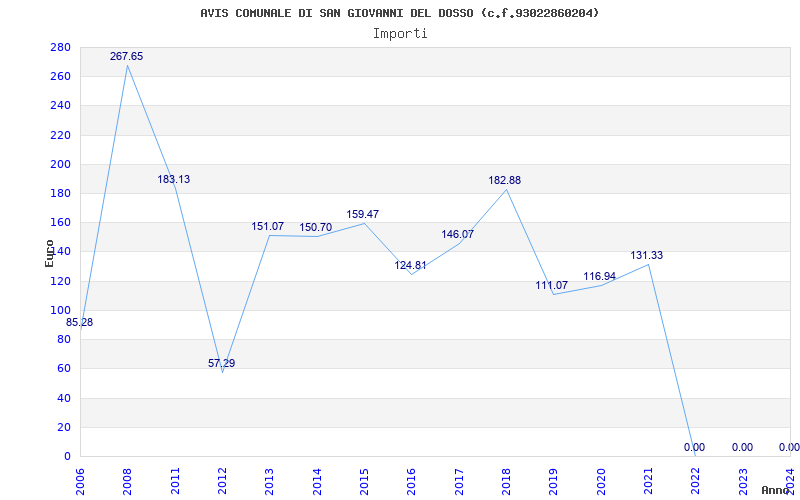Click the 111.07 value label
Image resolution: width=800 pixels, height=500 pixels.
(552, 285)
